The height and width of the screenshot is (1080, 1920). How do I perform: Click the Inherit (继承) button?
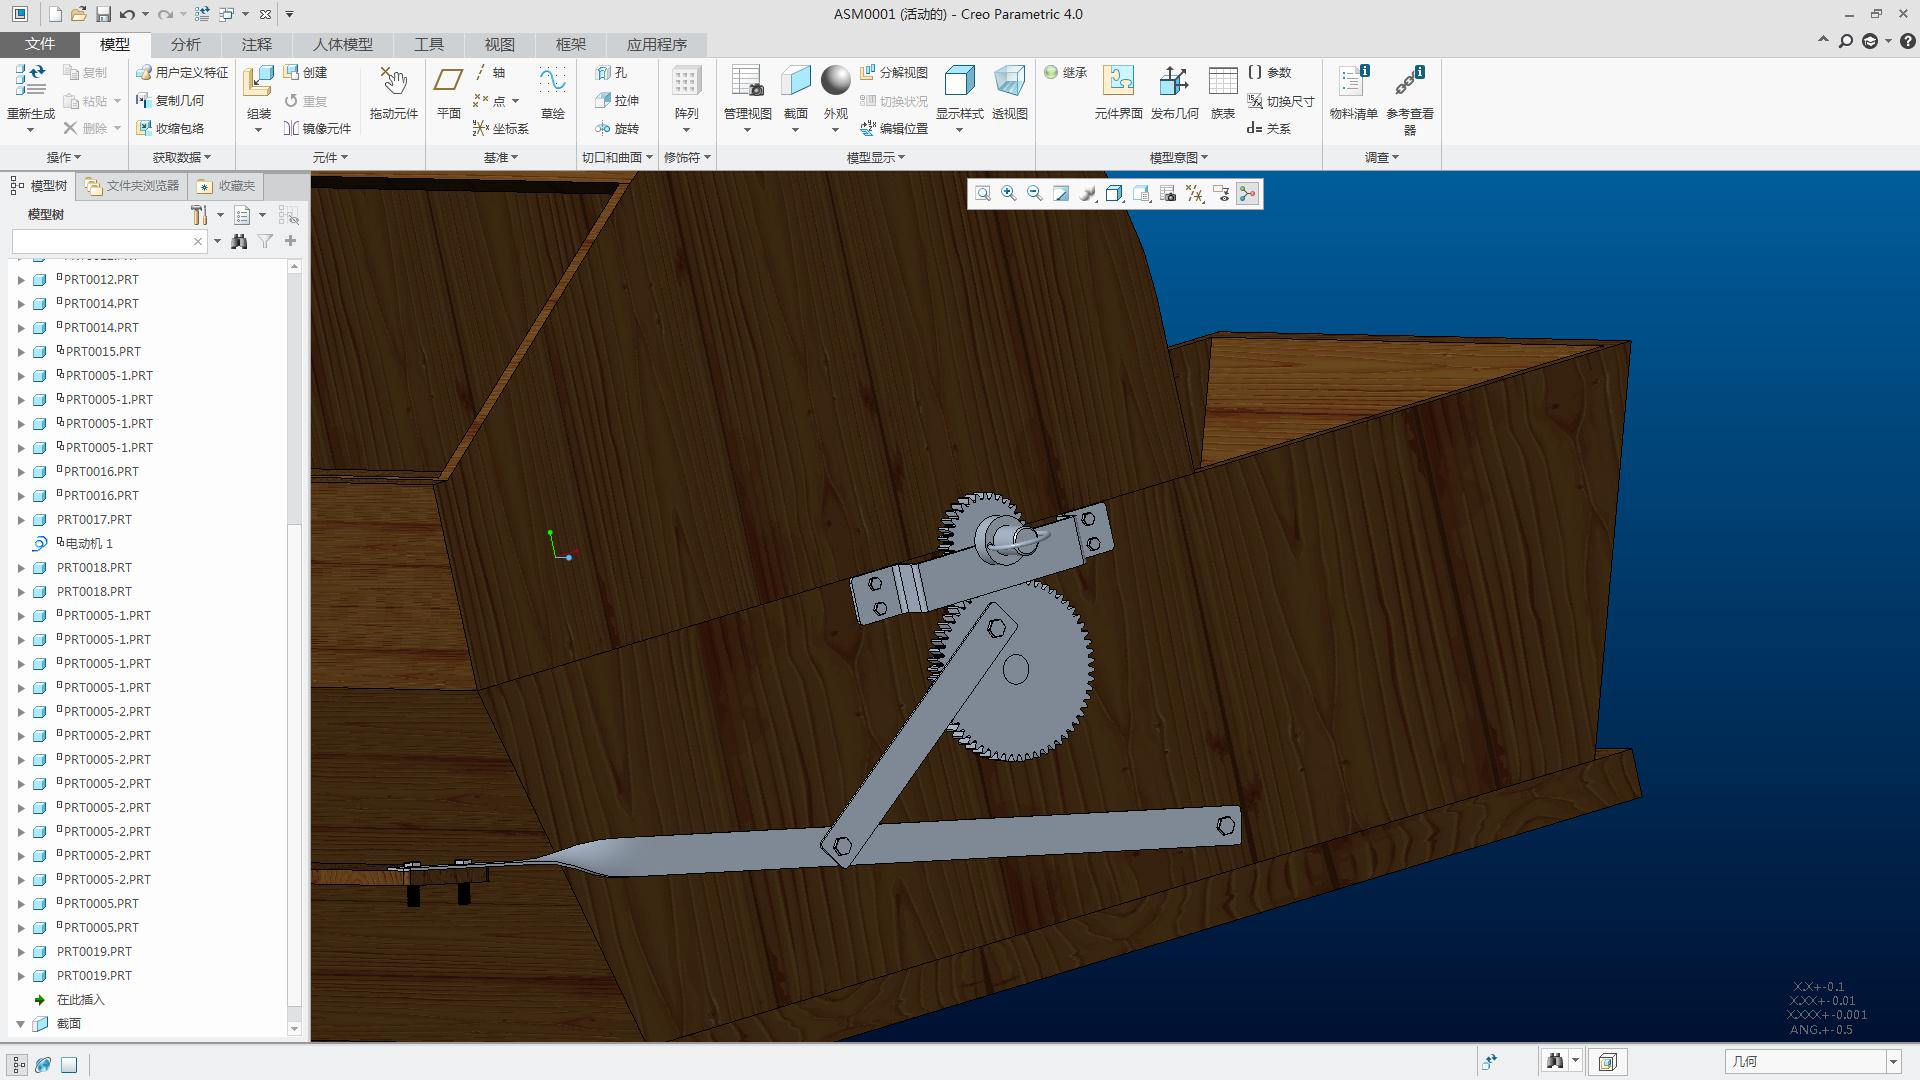[1065, 73]
